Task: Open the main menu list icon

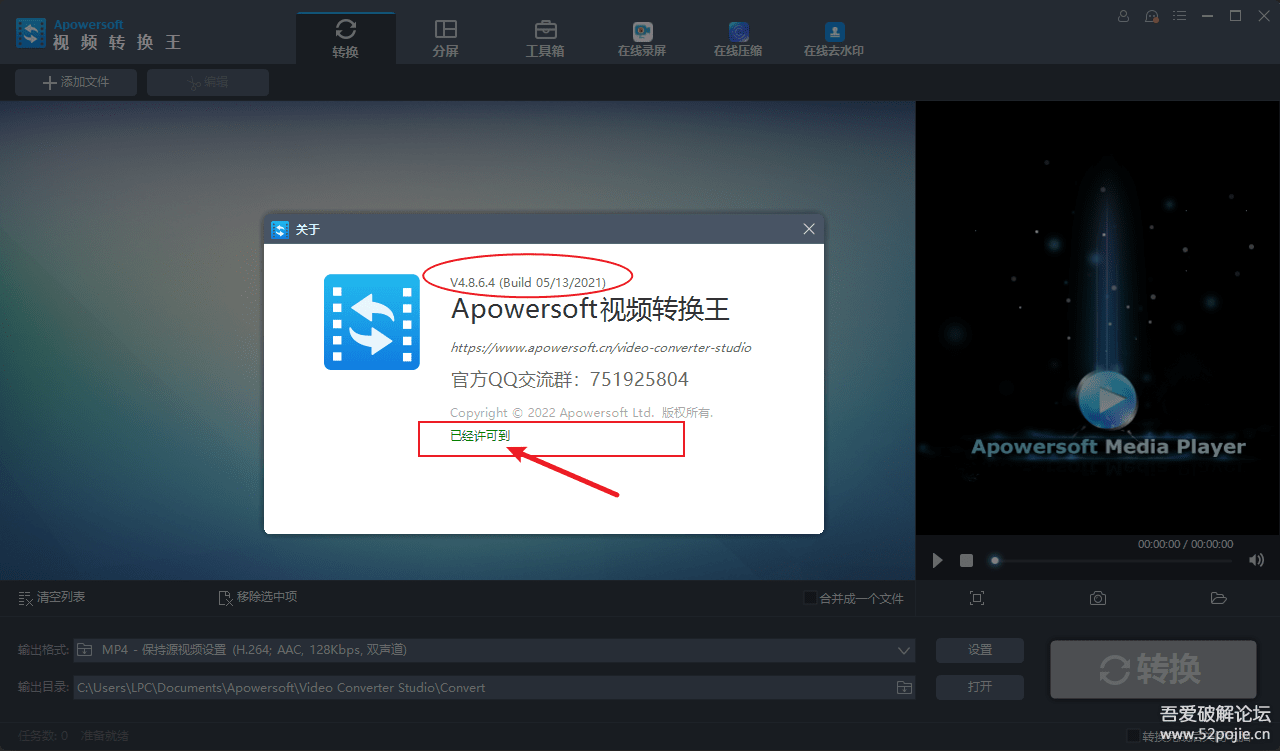Action: [x=1181, y=16]
